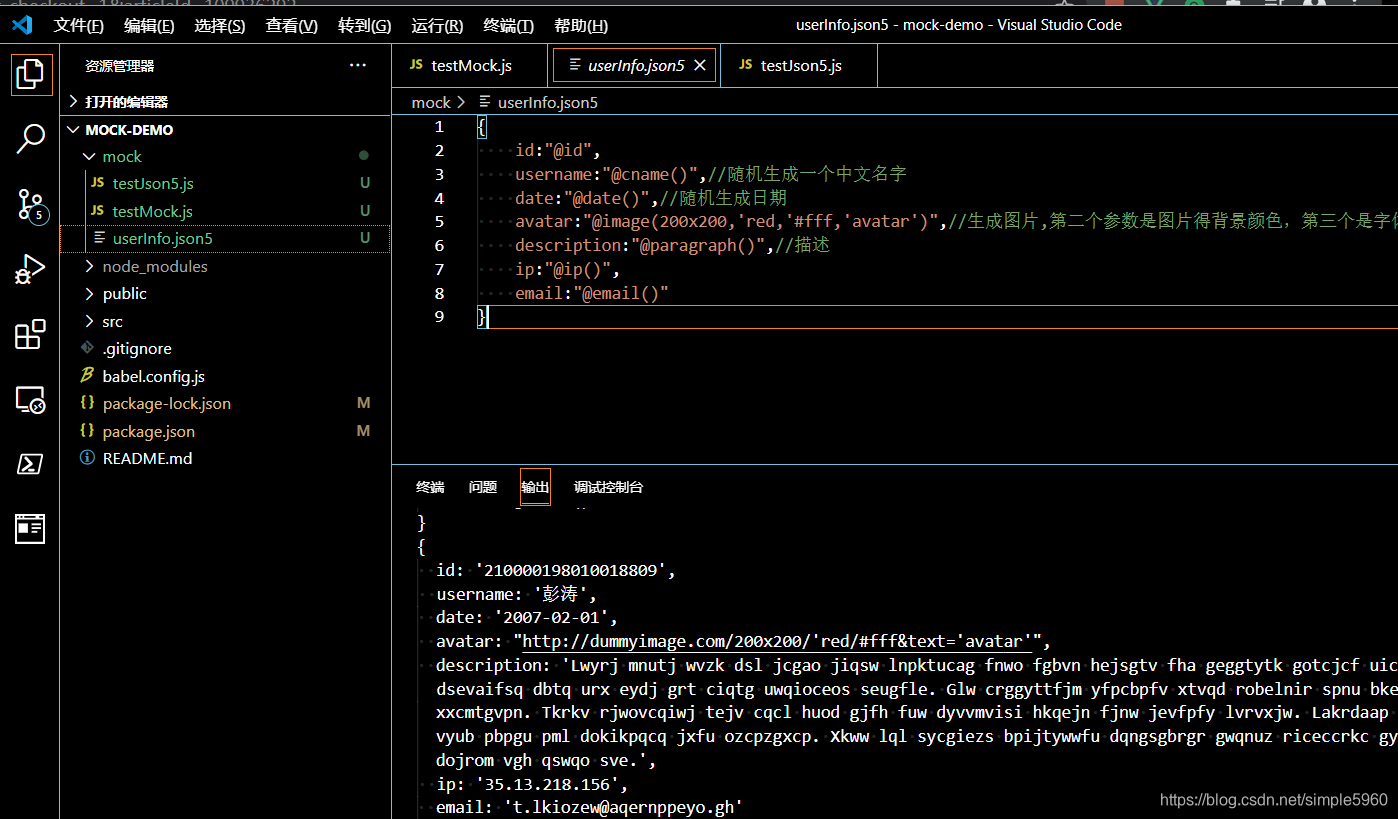Open Source Control view with 5 changes

[32, 204]
